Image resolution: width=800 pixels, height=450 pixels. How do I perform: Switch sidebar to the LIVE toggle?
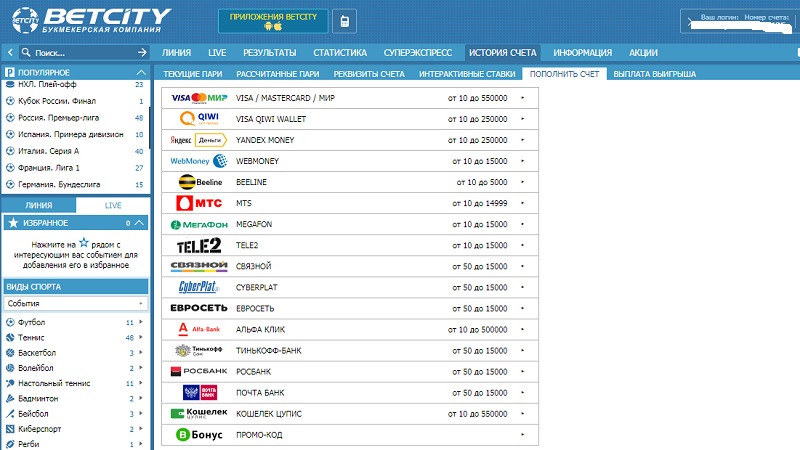pyautogui.click(x=113, y=205)
